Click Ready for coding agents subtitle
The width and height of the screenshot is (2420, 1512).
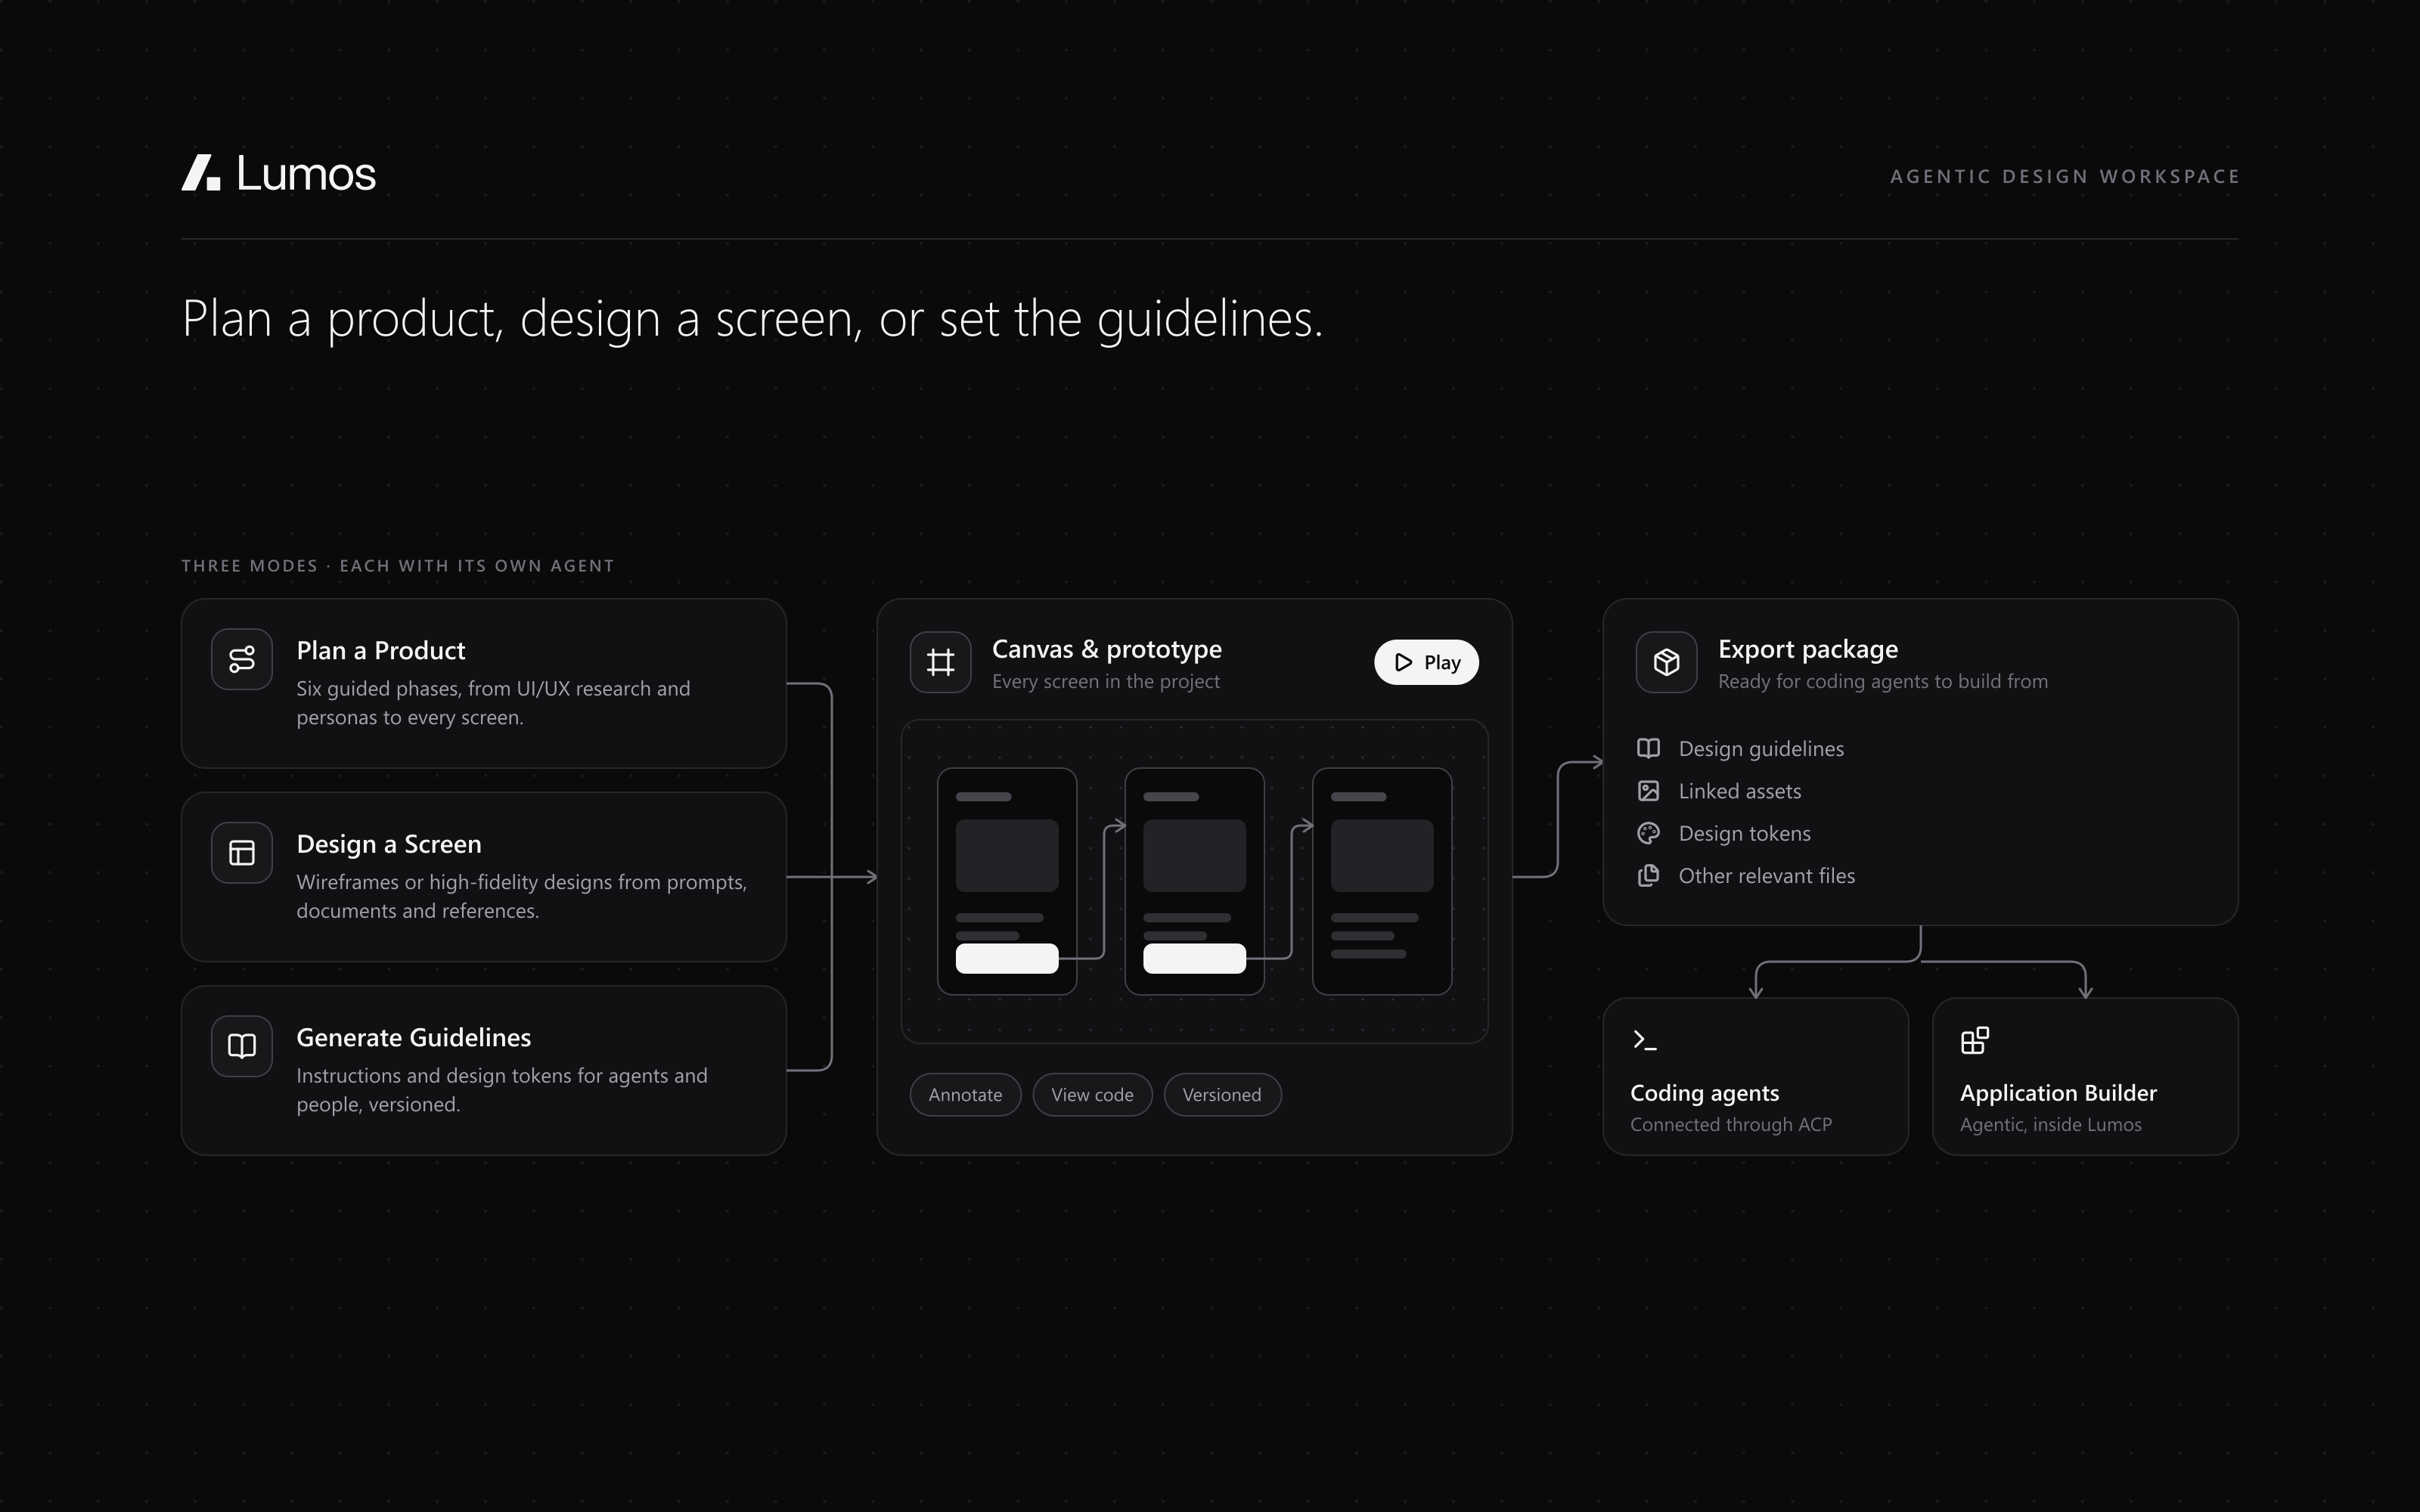1883,682
